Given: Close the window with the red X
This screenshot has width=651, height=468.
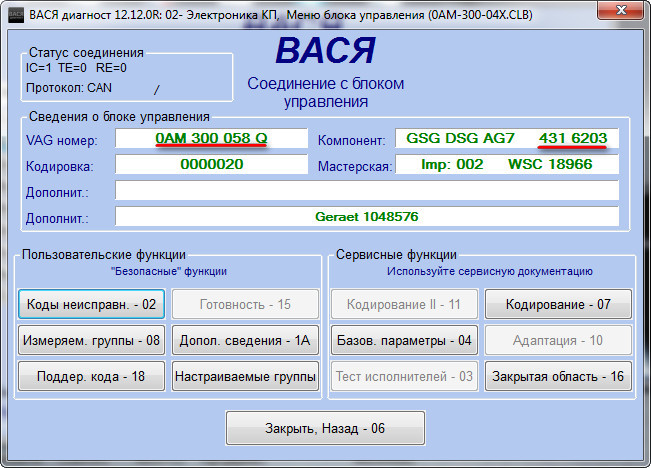Looking at the screenshot, I should (621, 10).
